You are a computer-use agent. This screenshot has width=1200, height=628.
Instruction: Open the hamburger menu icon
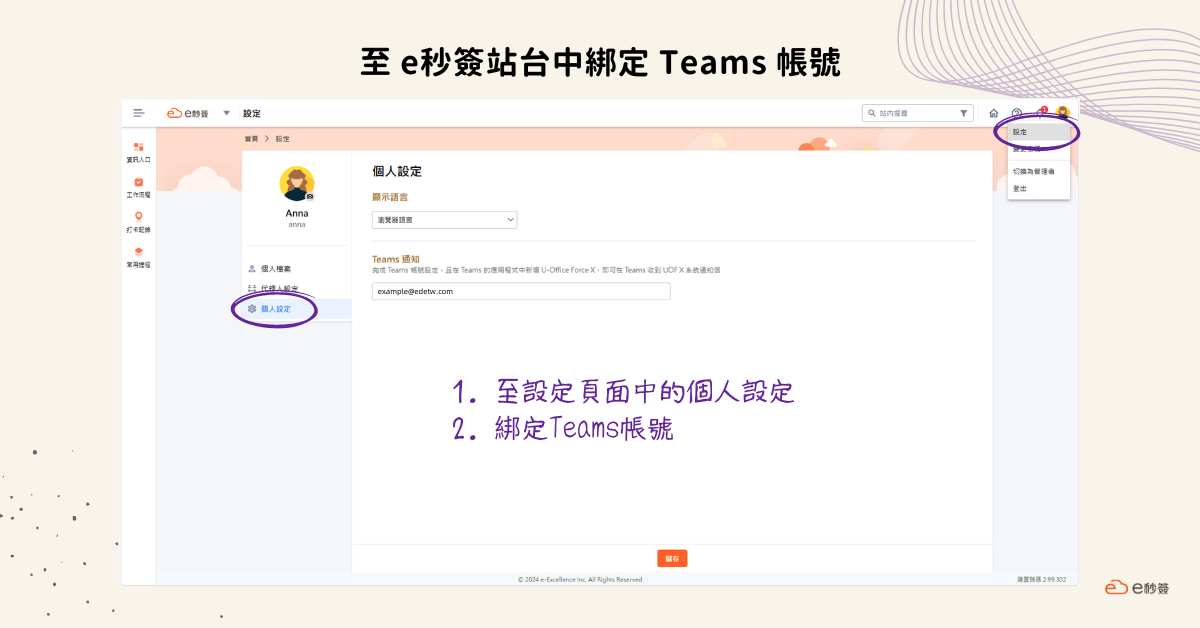(139, 114)
